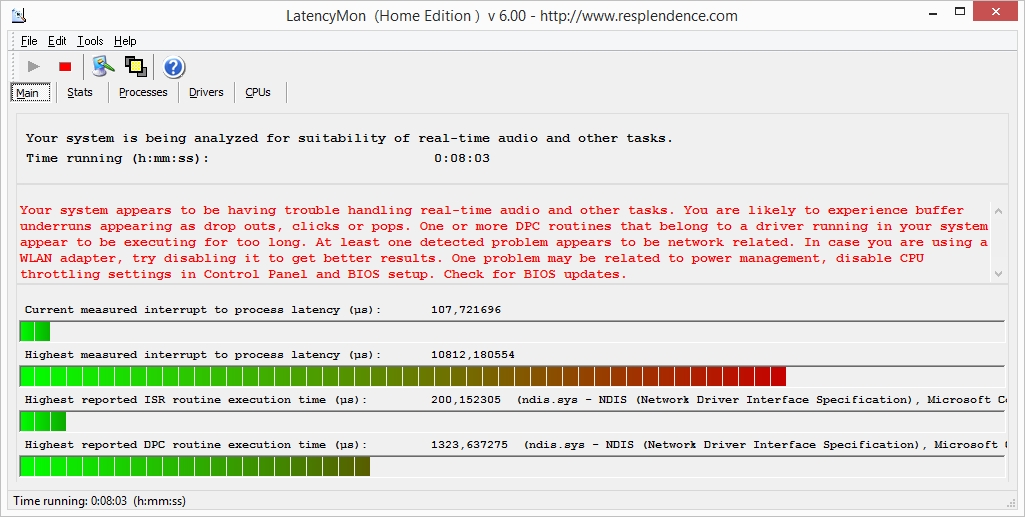Click the value 107,721696
1025x517 pixels.
465,310
